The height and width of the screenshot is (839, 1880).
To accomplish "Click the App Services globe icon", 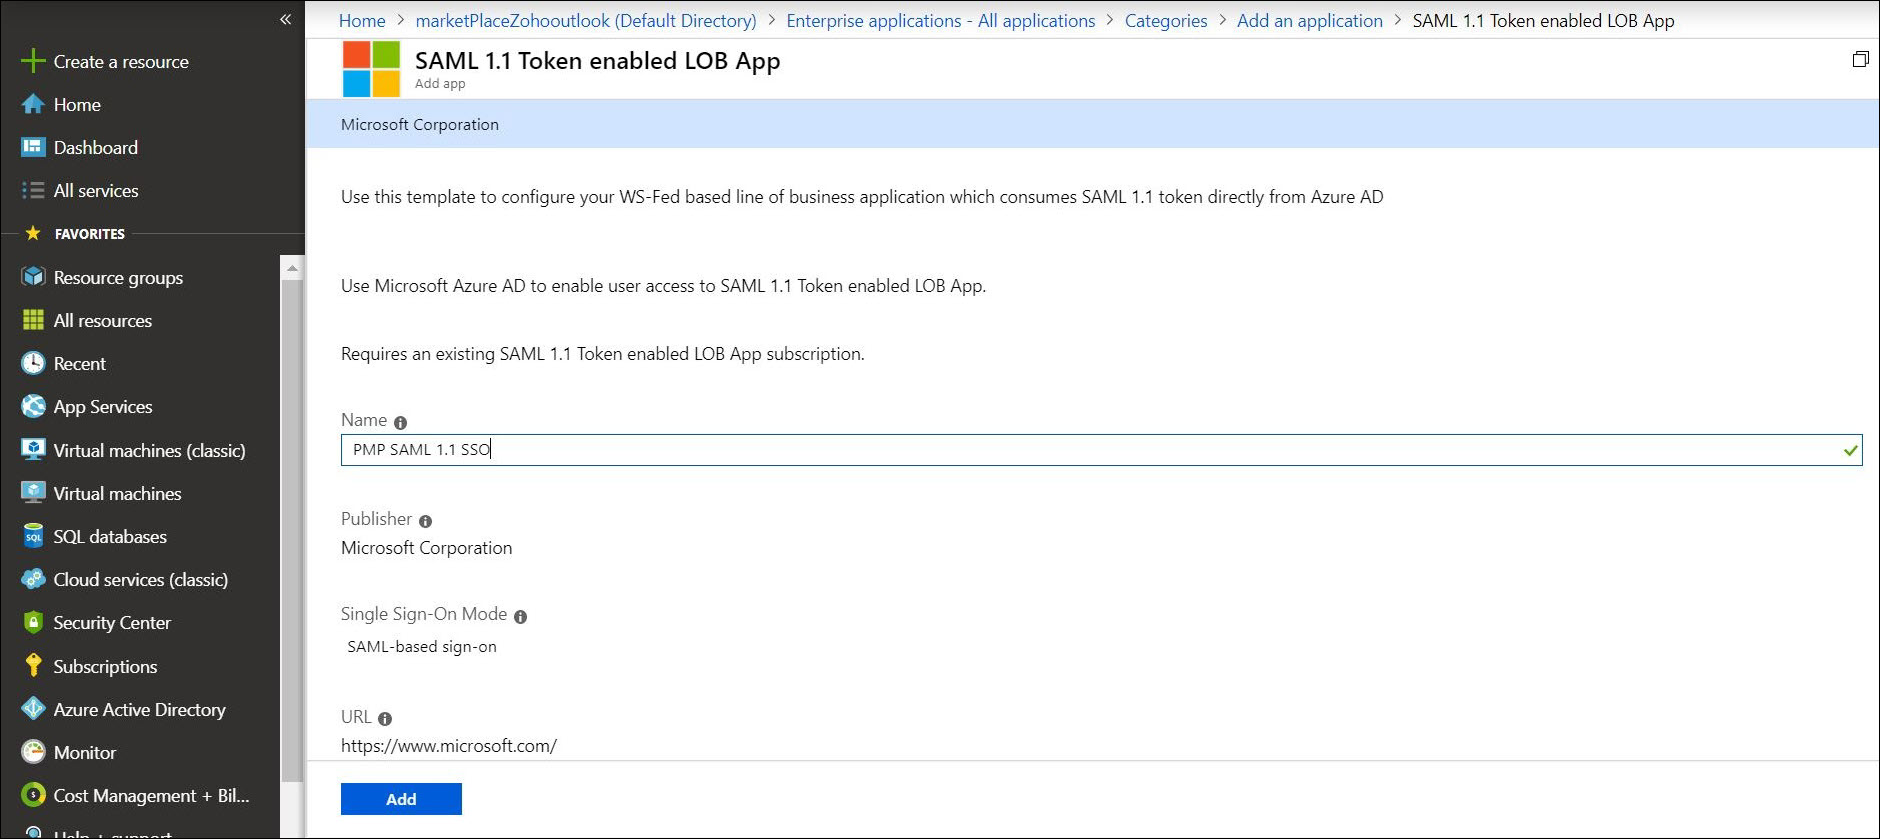I will (33, 406).
